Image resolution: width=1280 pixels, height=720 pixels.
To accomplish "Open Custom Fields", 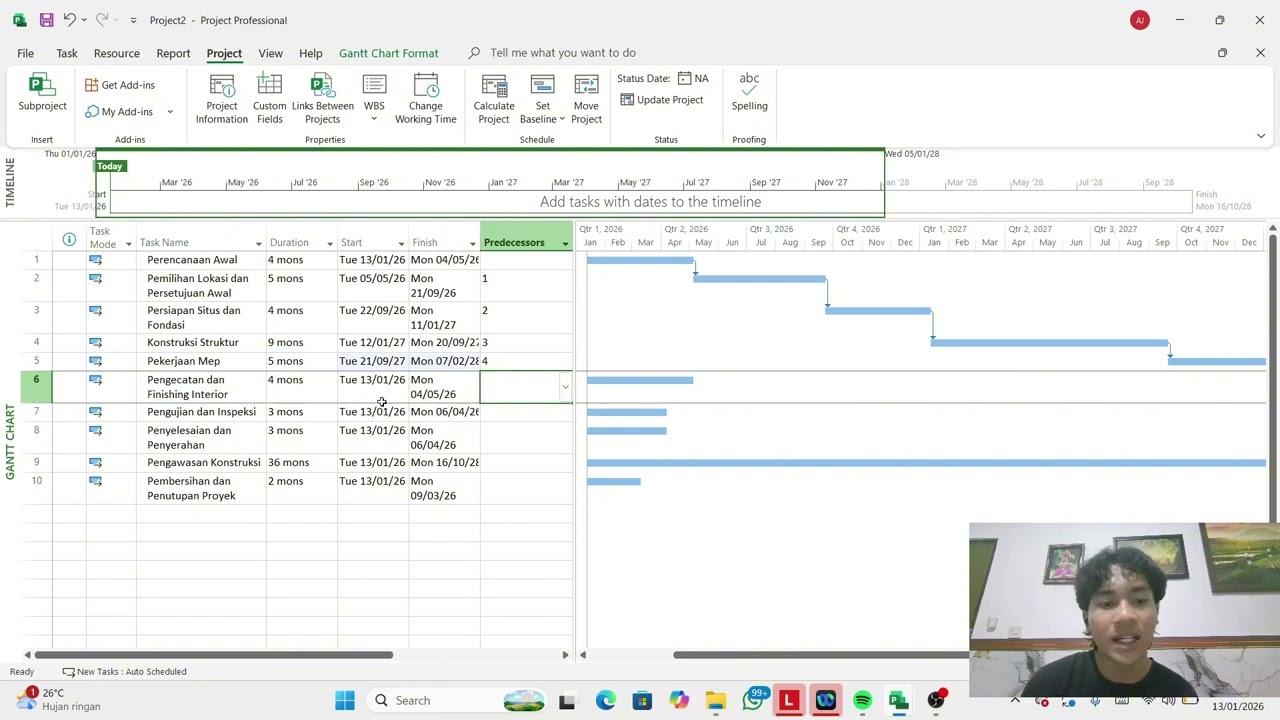I will (269, 99).
